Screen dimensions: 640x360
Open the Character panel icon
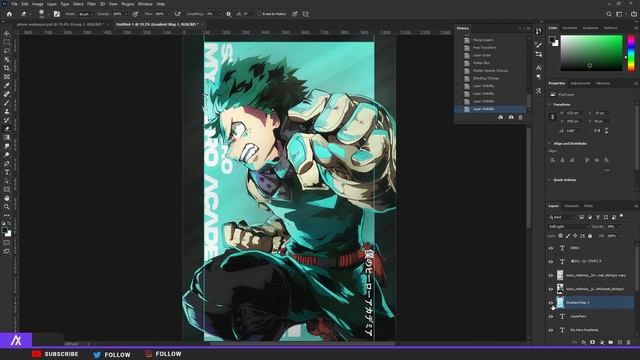pyautogui.click(x=539, y=68)
